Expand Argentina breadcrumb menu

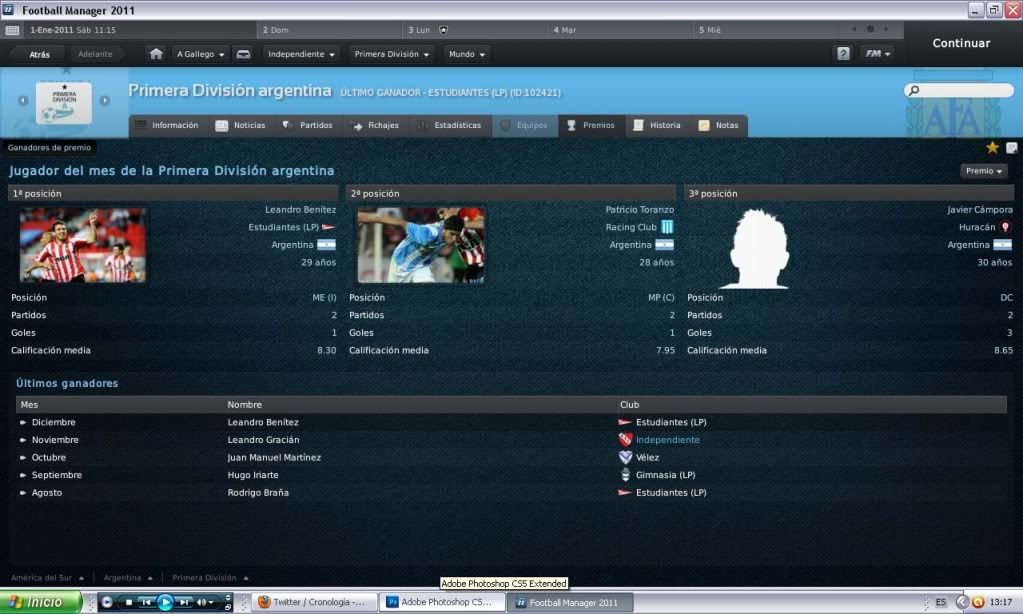pyautogui.click(x=128, y=577)
